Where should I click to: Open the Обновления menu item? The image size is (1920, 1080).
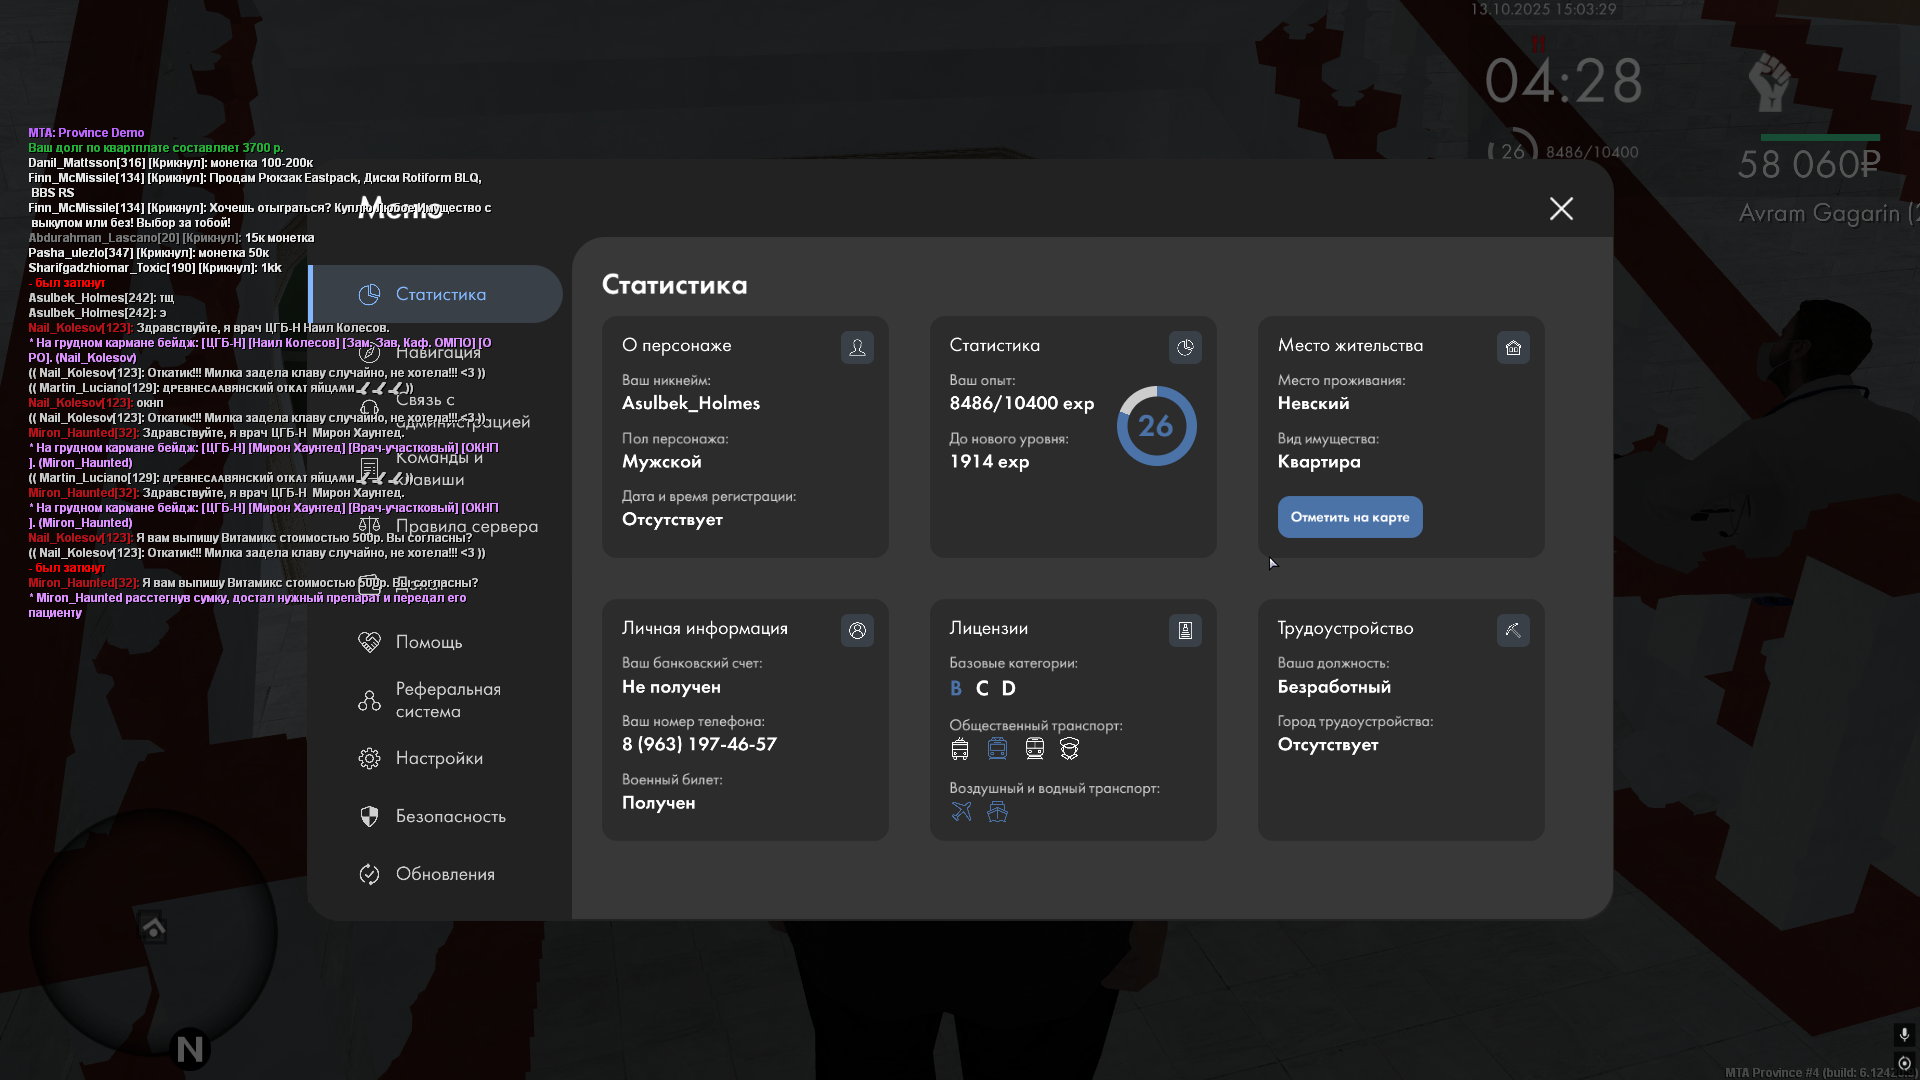click(x=444, y=874)
